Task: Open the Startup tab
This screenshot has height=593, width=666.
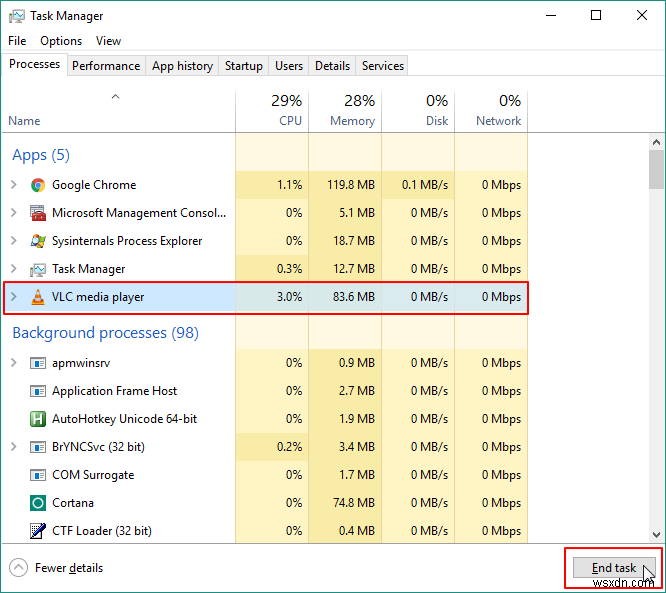Action: pyautogui.click(x=243, y=66)
